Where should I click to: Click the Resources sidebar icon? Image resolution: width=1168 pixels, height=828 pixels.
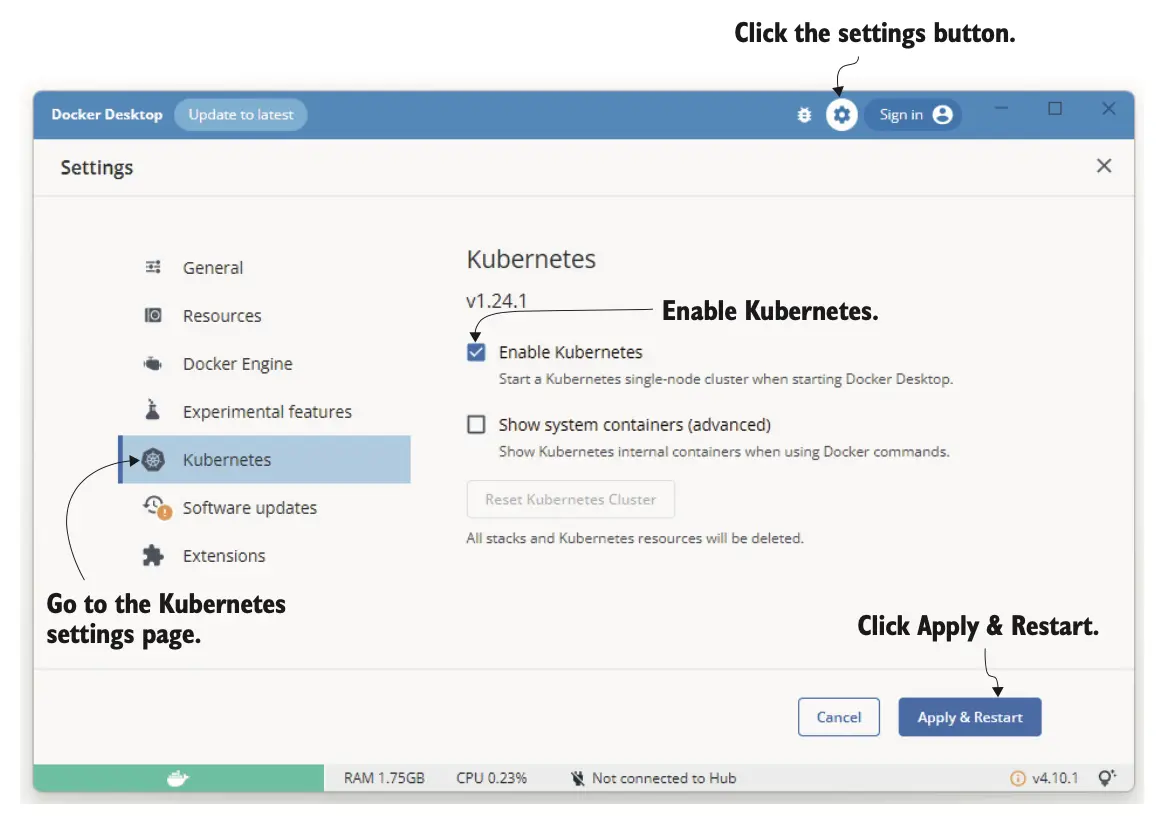tap(153, 316)
